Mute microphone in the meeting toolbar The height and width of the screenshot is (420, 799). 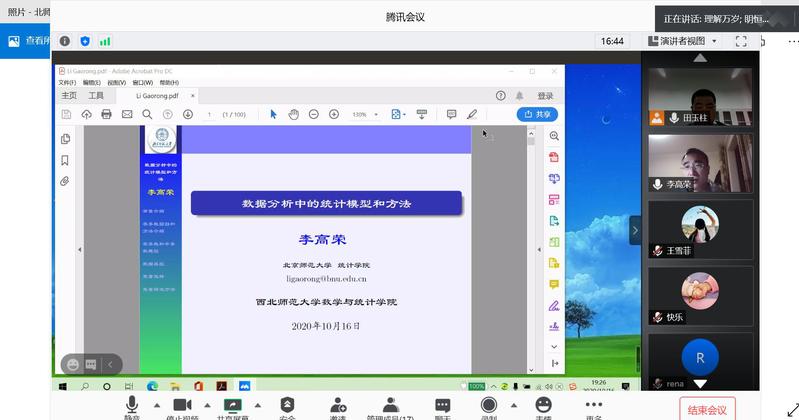point(132,405)
